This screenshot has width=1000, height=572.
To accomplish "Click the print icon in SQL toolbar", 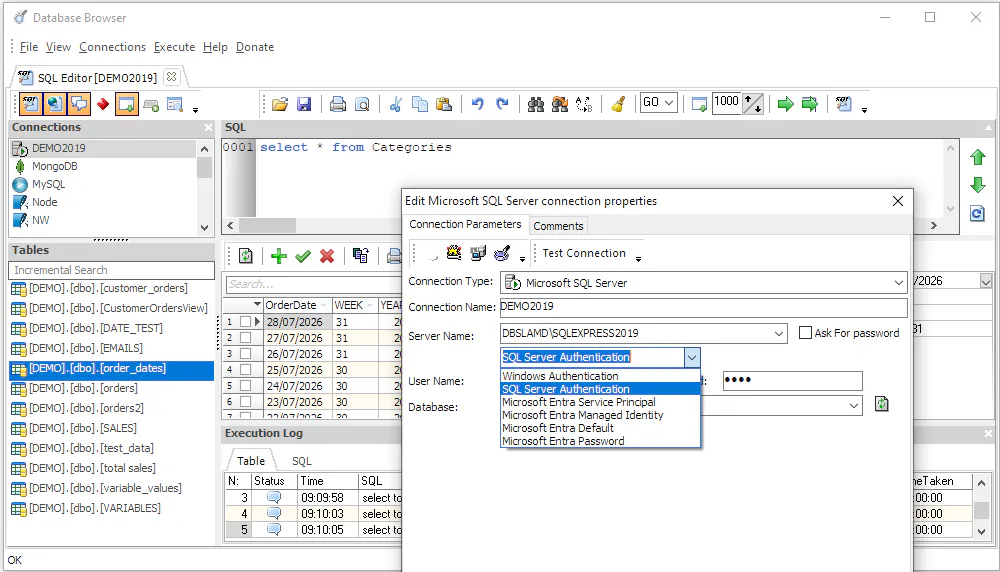I will tap(337, 104).
